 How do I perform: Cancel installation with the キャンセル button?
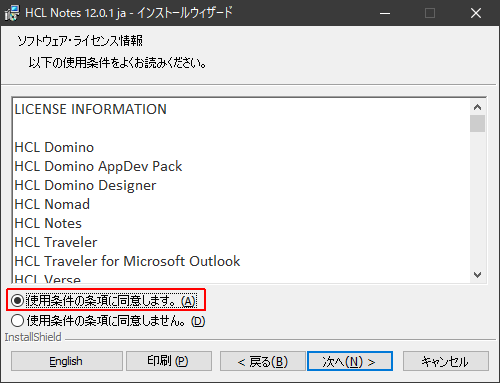(x=446, y=361)
